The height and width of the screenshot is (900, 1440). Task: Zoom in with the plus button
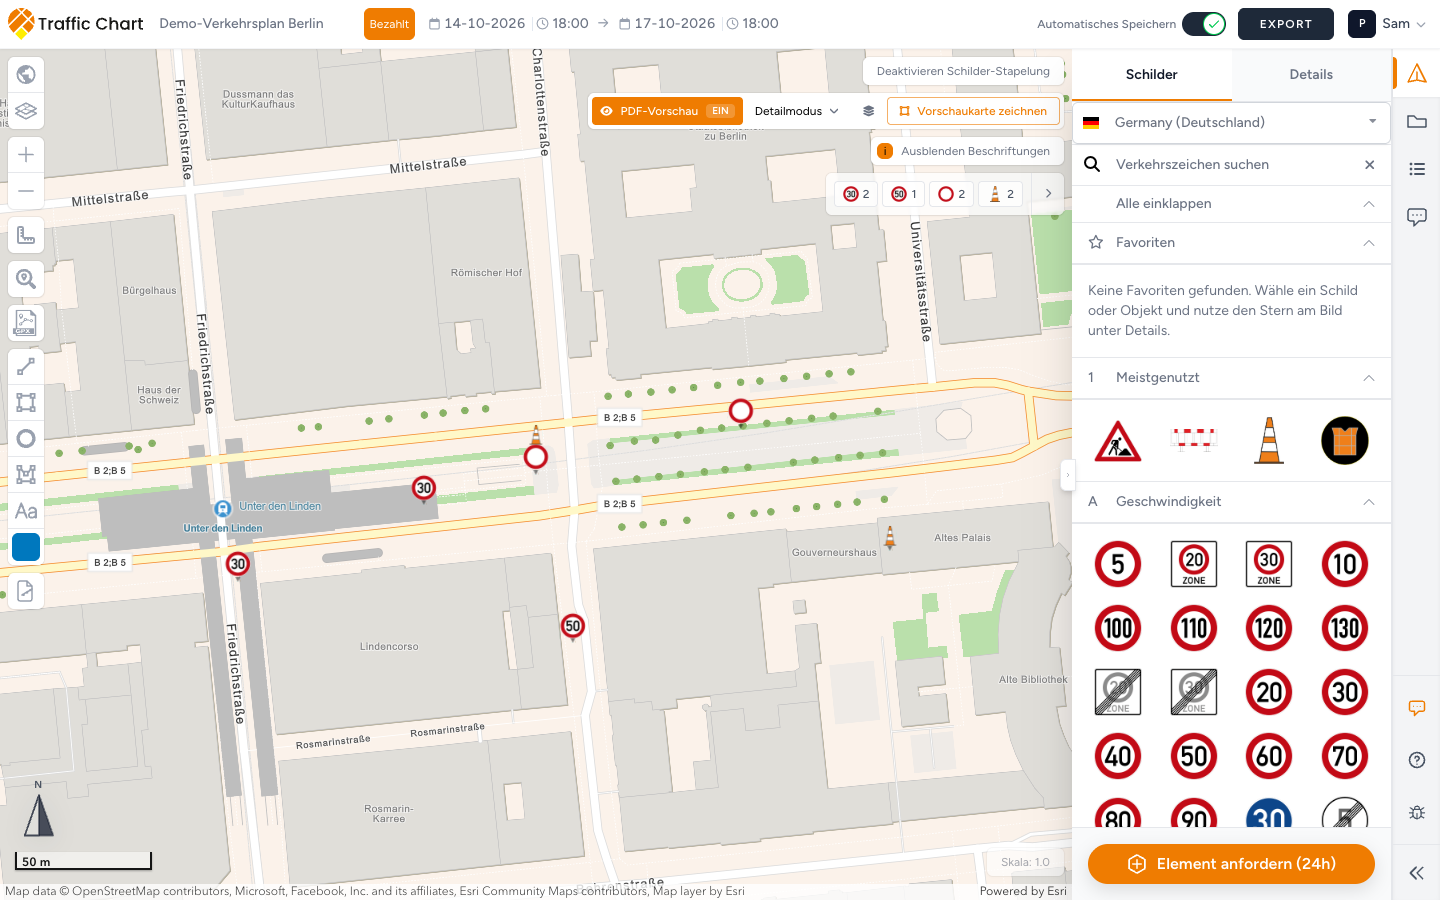point(26,154)
